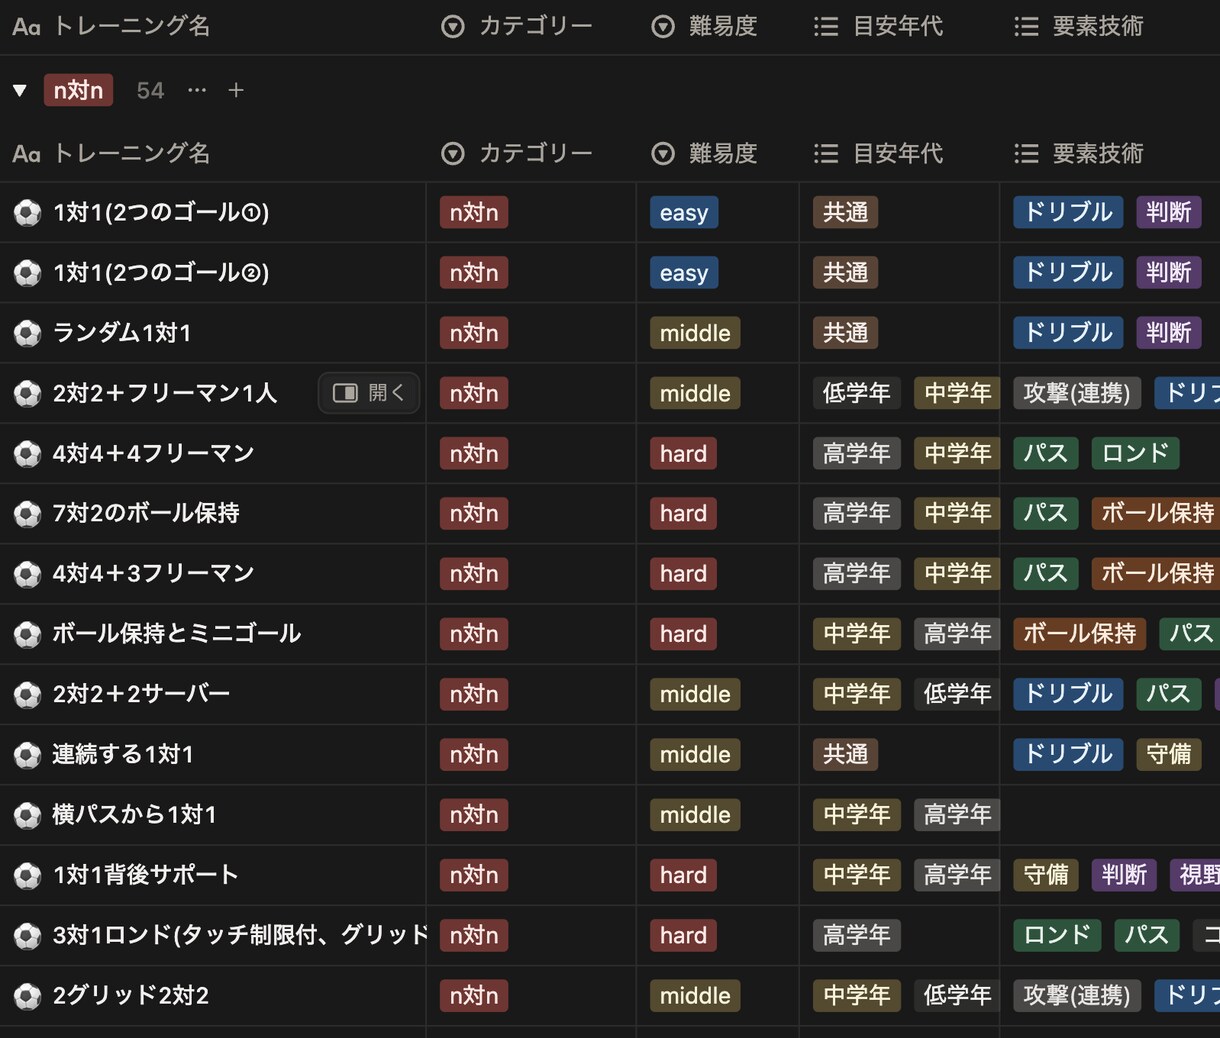1220x1038 pixels.
Task: Click soccer ball icon of 4対4＋4フリーマン
Action: point(27,454)
